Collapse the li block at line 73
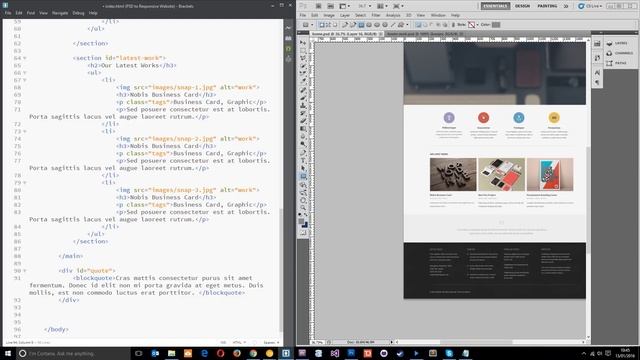Viewport: 640px width, 360px height. pos(24,131)
